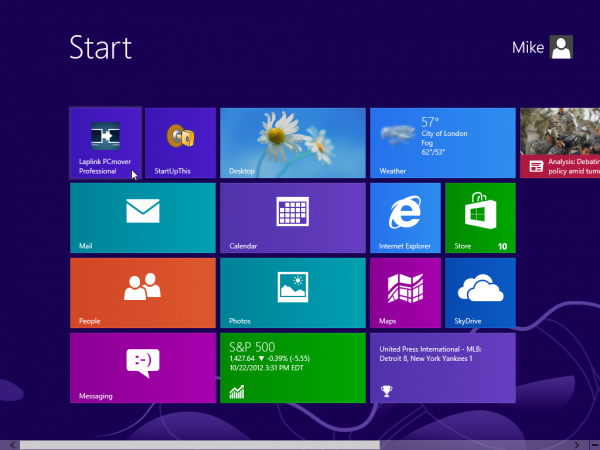
Task: Click 'Detroit 8, New York Yankees 1' headline
Action: click(x=426, y=359)
